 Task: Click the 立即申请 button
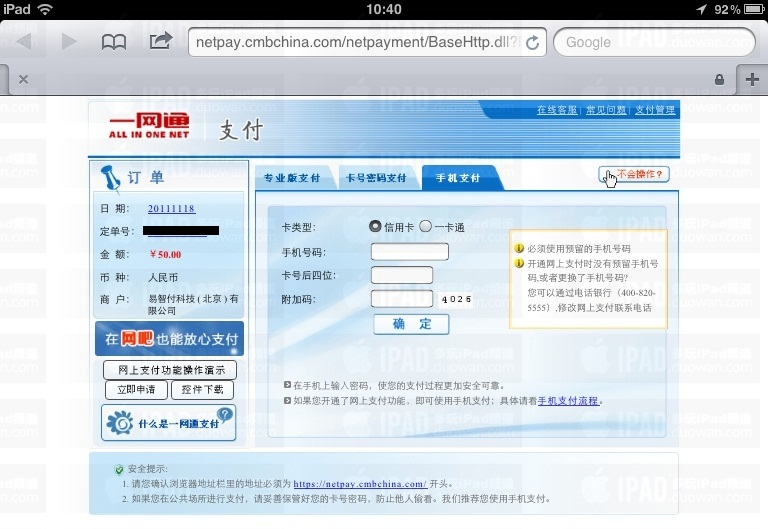click(x=136, y=390)
